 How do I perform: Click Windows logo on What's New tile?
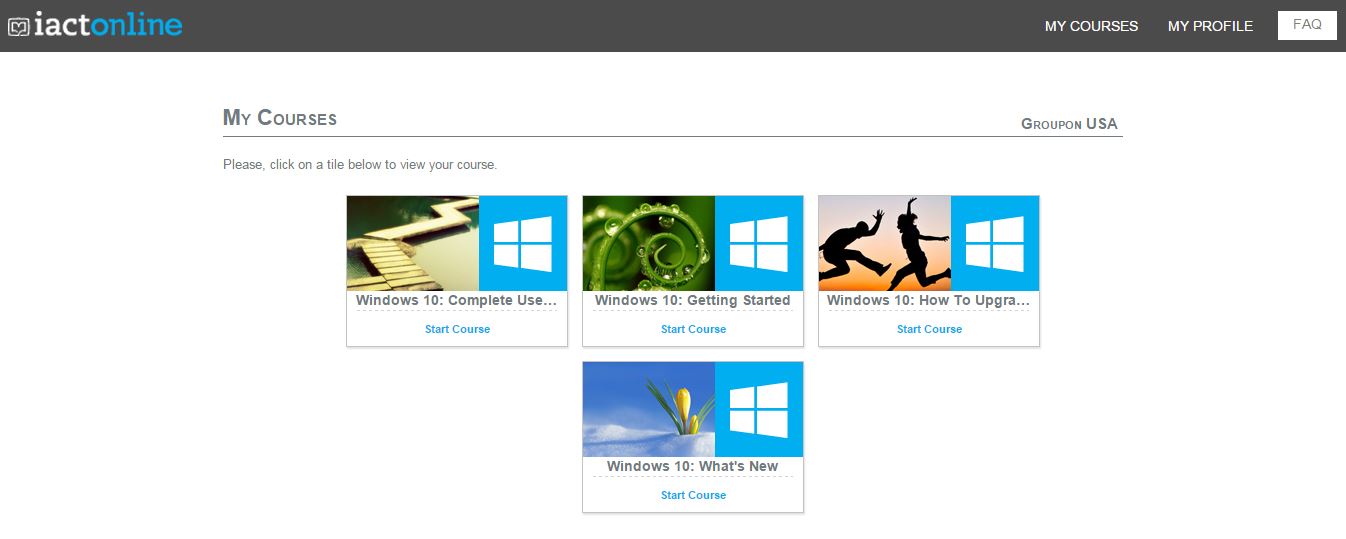click(759, 409)
